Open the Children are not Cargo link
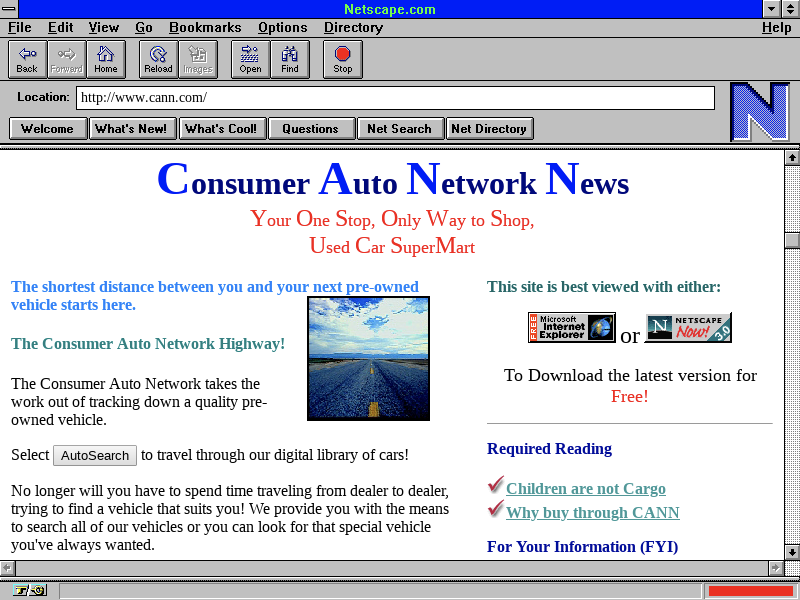 585,489
